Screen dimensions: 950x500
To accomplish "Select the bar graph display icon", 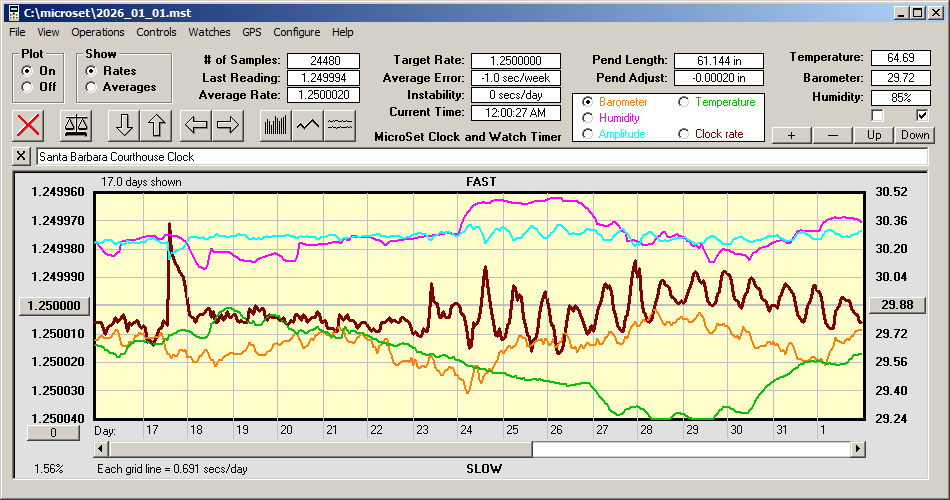I will point(275,125).
